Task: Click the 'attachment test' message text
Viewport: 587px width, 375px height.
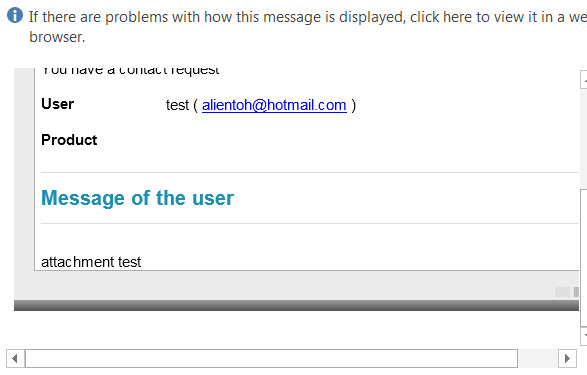Action: [x=91, y=262]
